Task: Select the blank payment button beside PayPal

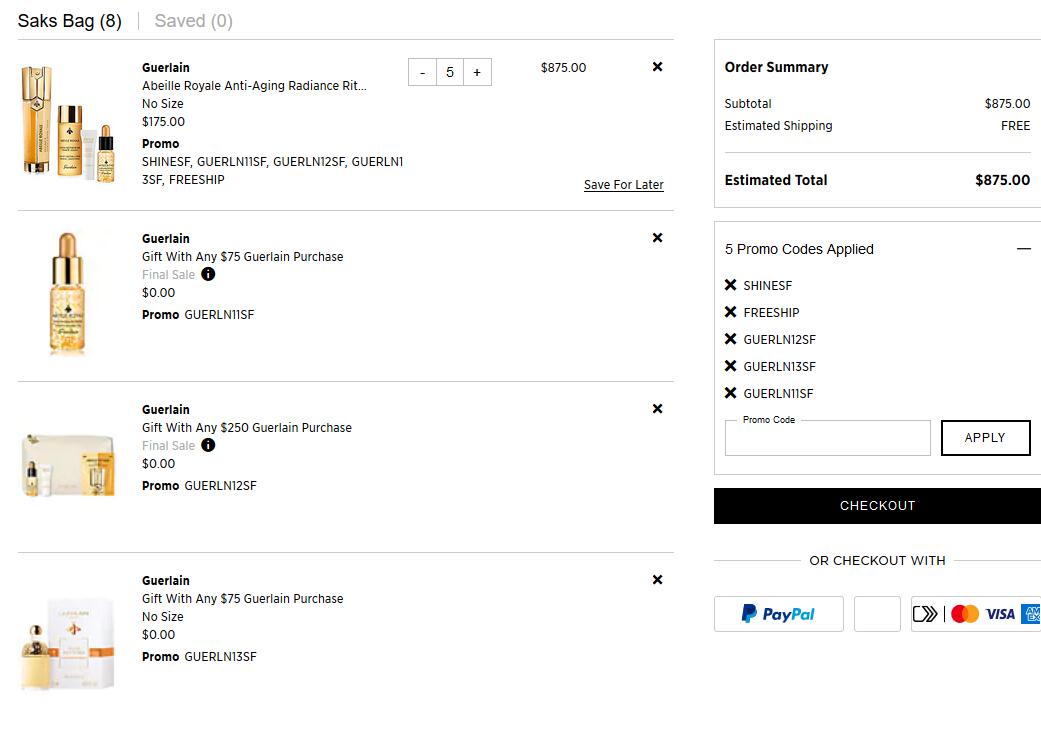Action: click(x=877, y=614)
